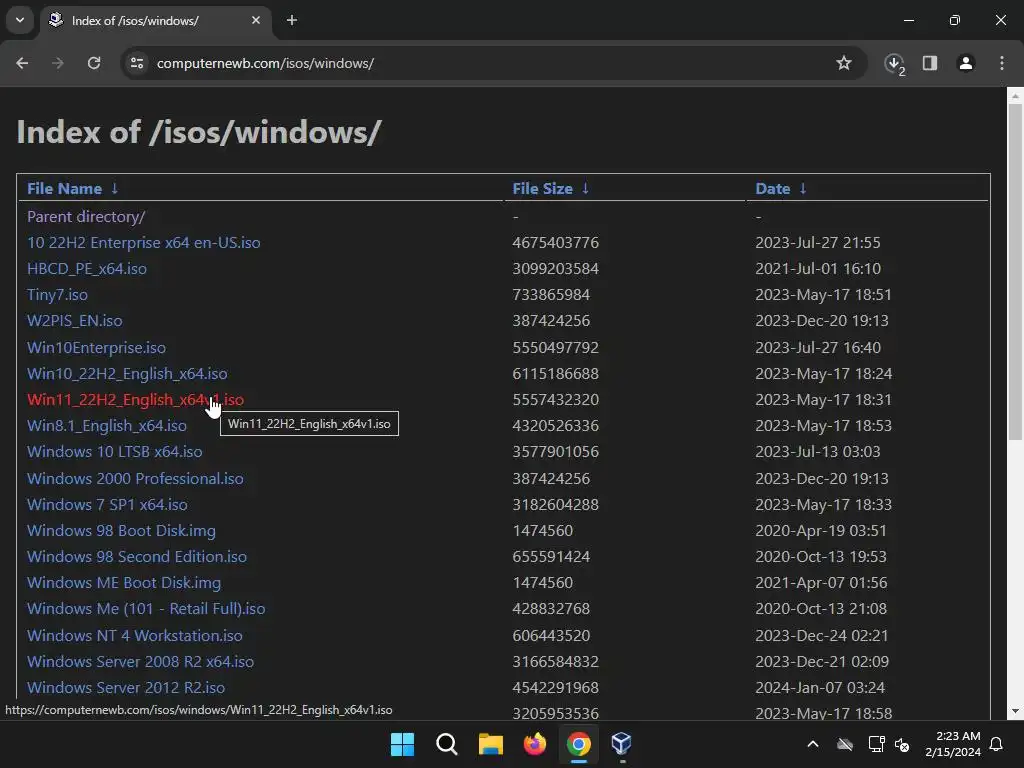Click the browser forward arrow
This screenshot has width=1024, height=768.
point(58,63)
